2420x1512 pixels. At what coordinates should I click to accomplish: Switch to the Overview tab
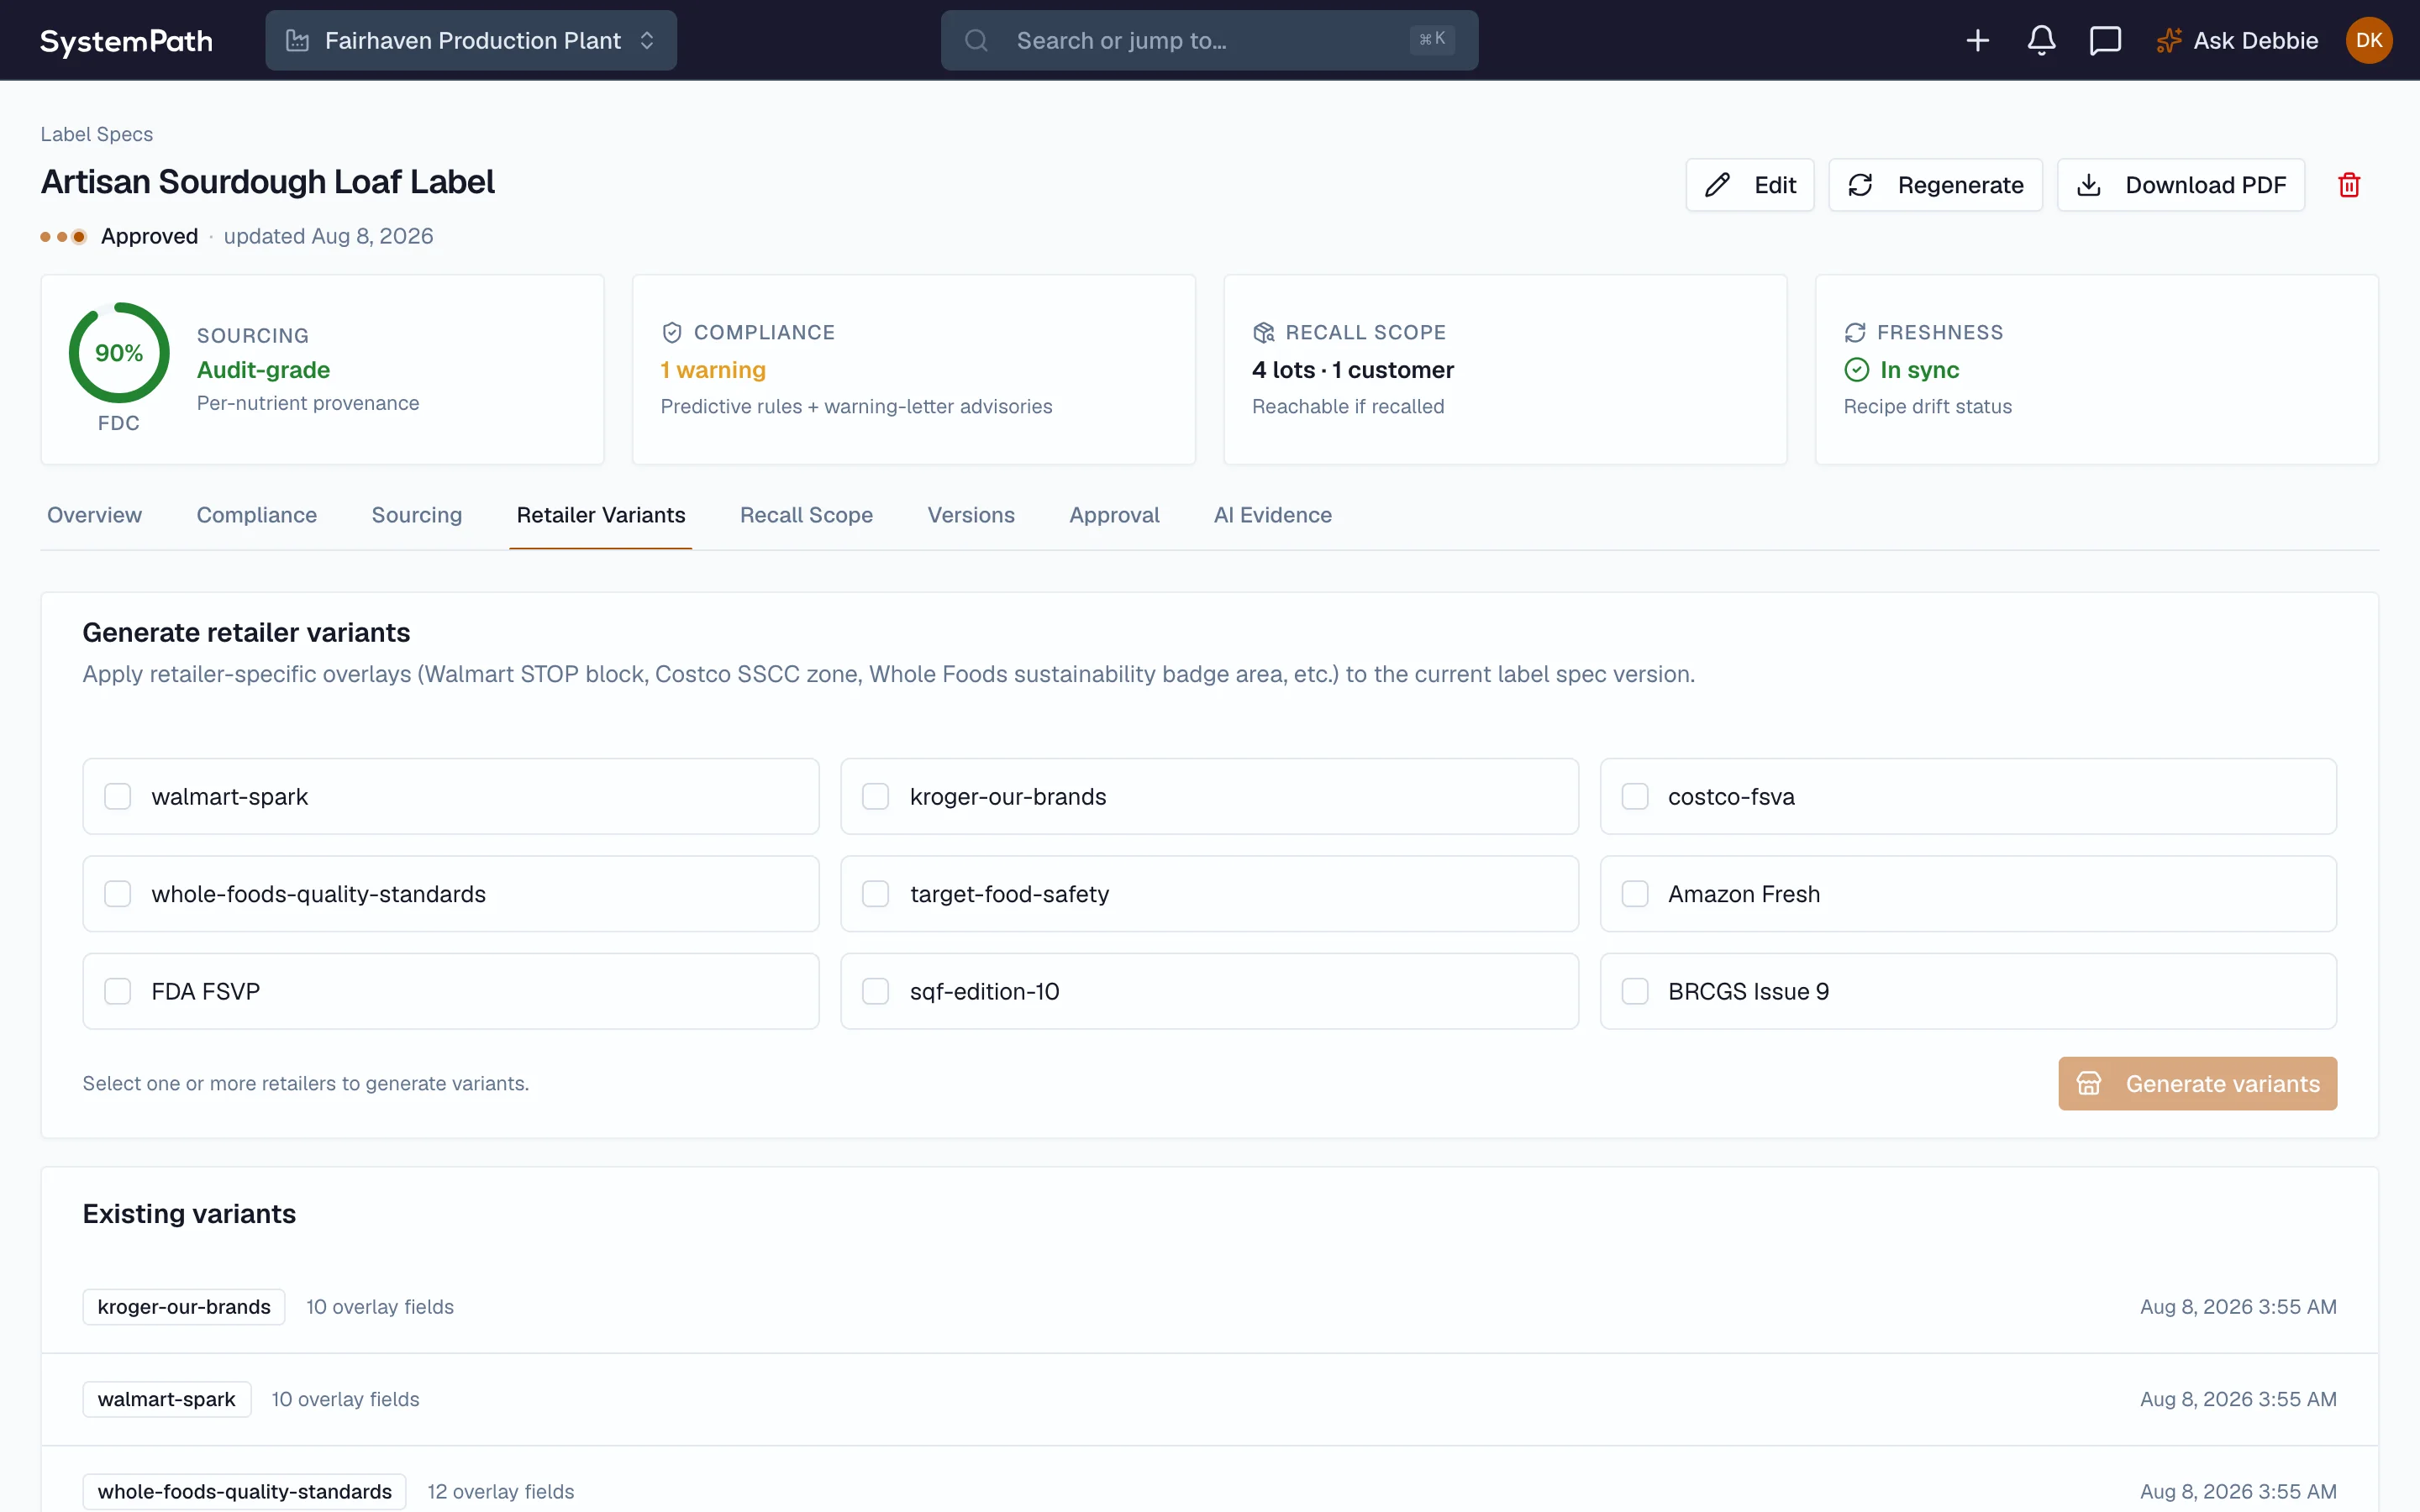[x=95, y=515]
